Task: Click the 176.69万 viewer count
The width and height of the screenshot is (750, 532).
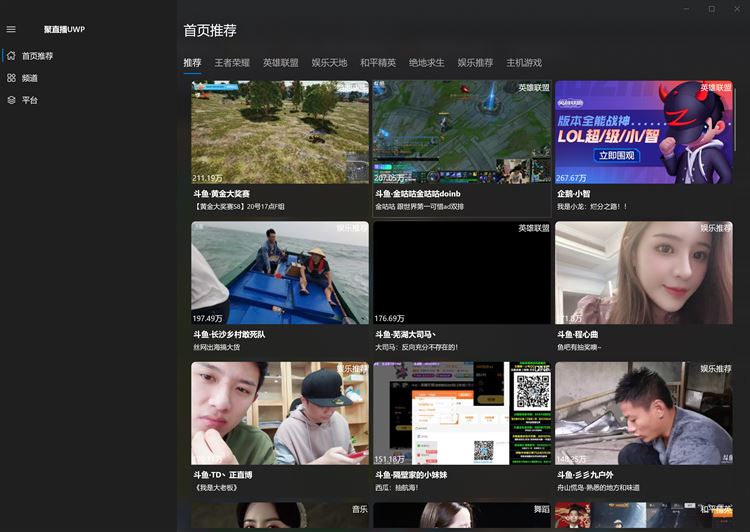Action: [x=389, y=319]
